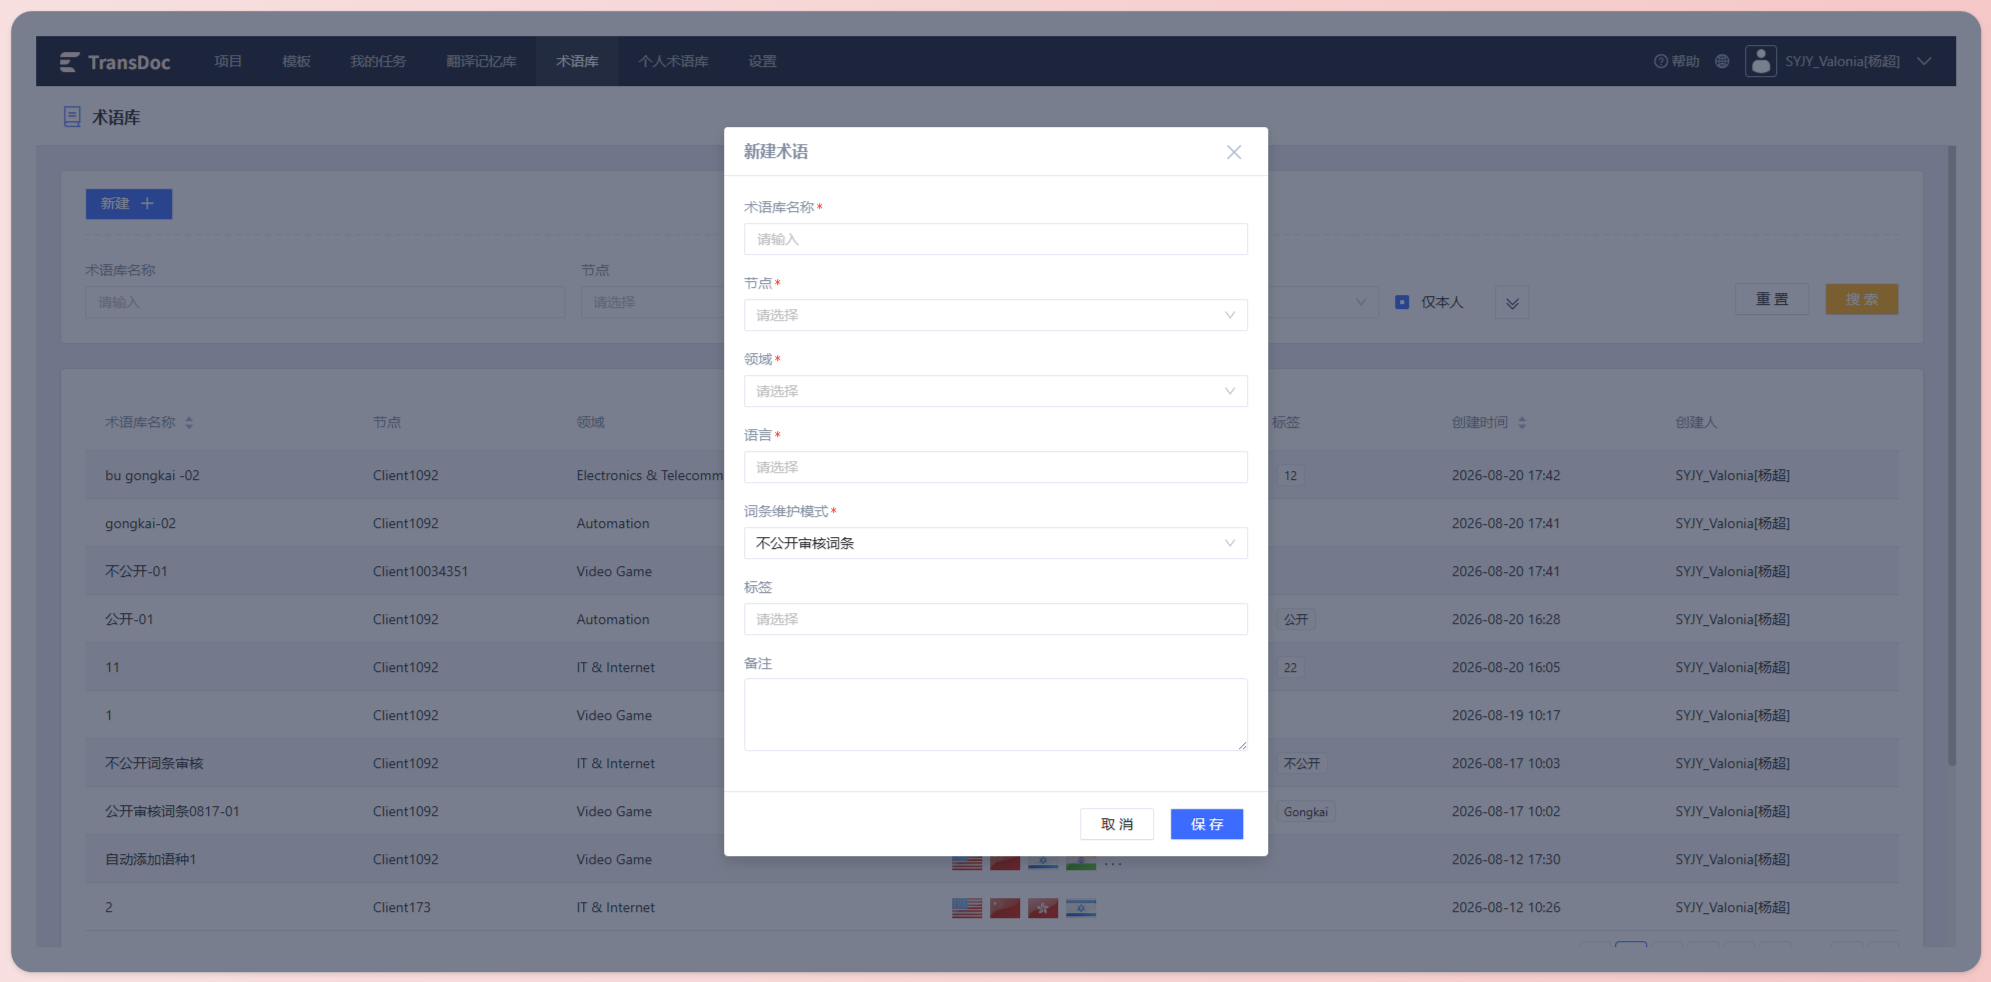Open the 翻译记忆库 menu item
Viewport: 1991px width, 982px height.
tap(481, 61)
